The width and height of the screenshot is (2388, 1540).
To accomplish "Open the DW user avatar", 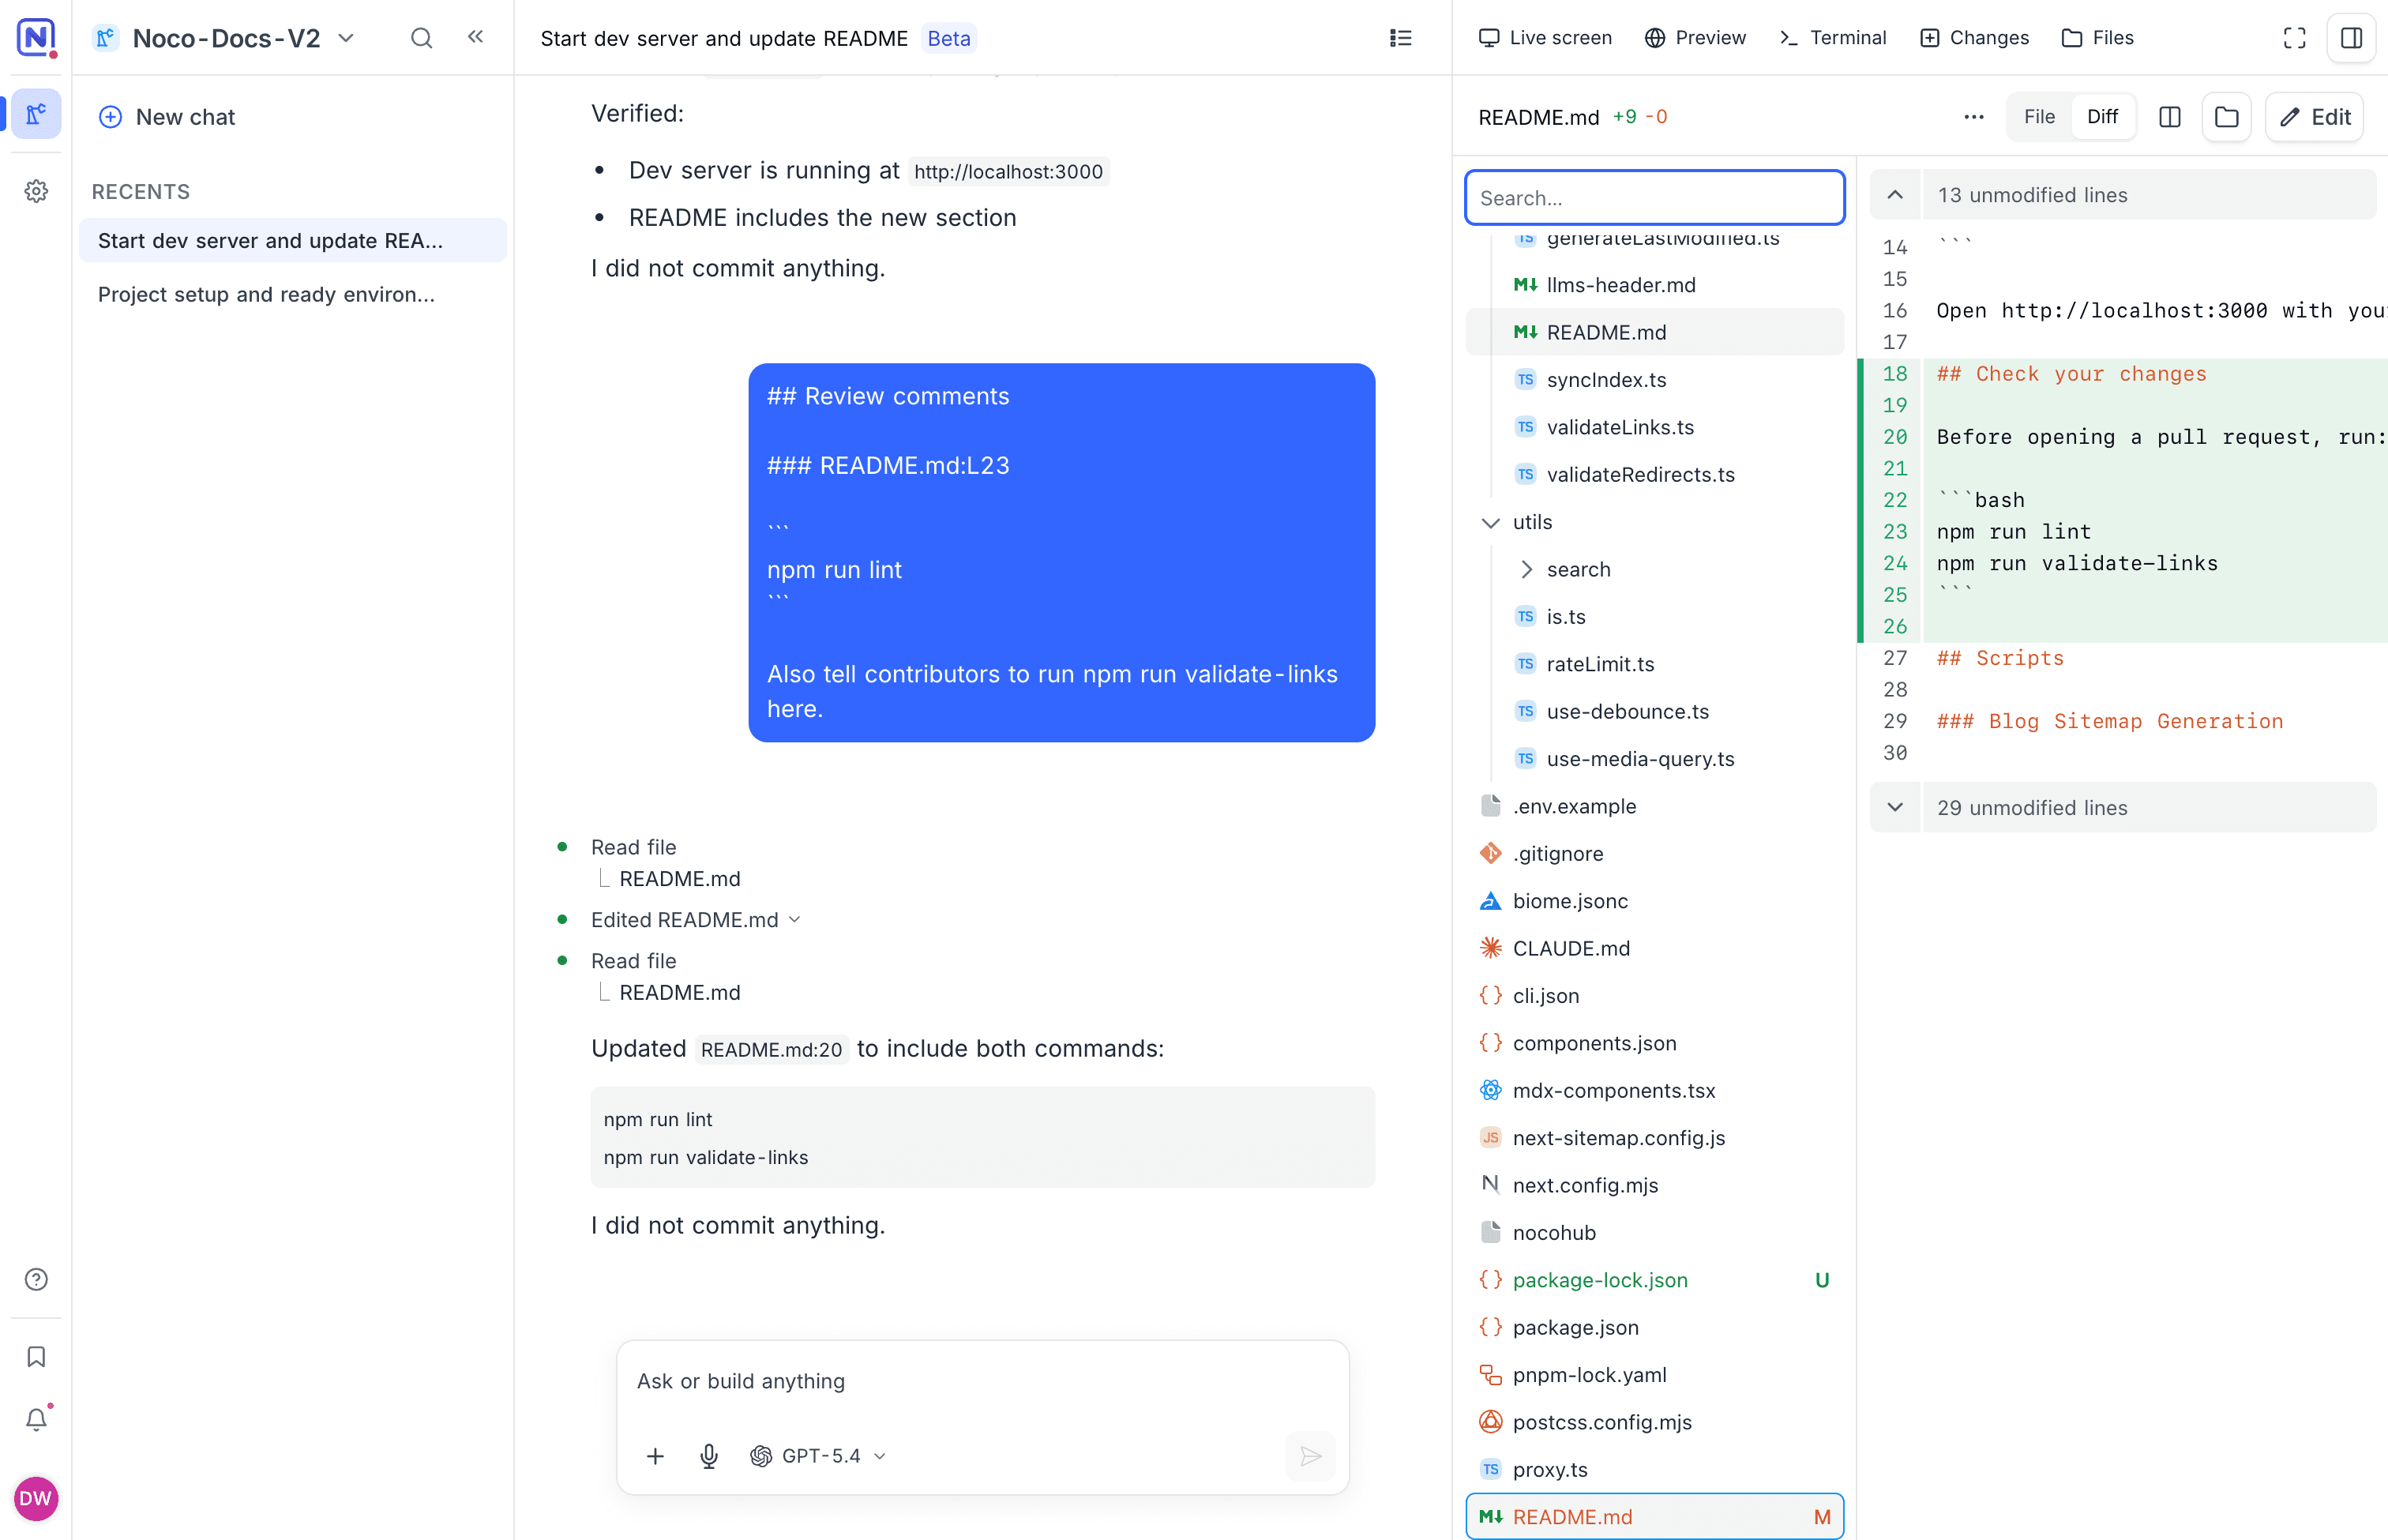I will pos(36,1498).
